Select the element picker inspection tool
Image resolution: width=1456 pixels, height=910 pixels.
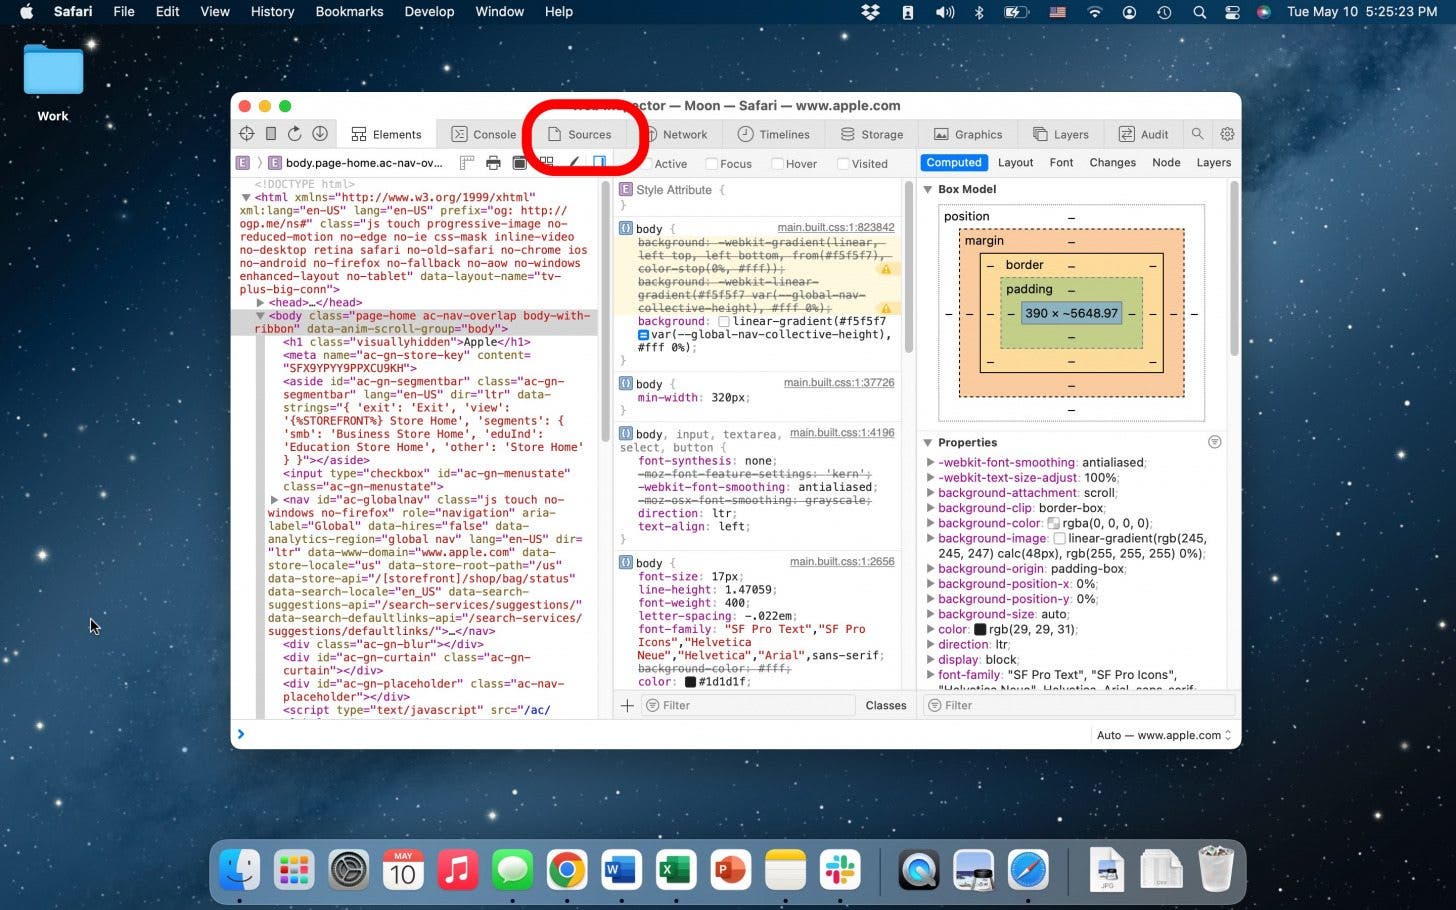247,133
